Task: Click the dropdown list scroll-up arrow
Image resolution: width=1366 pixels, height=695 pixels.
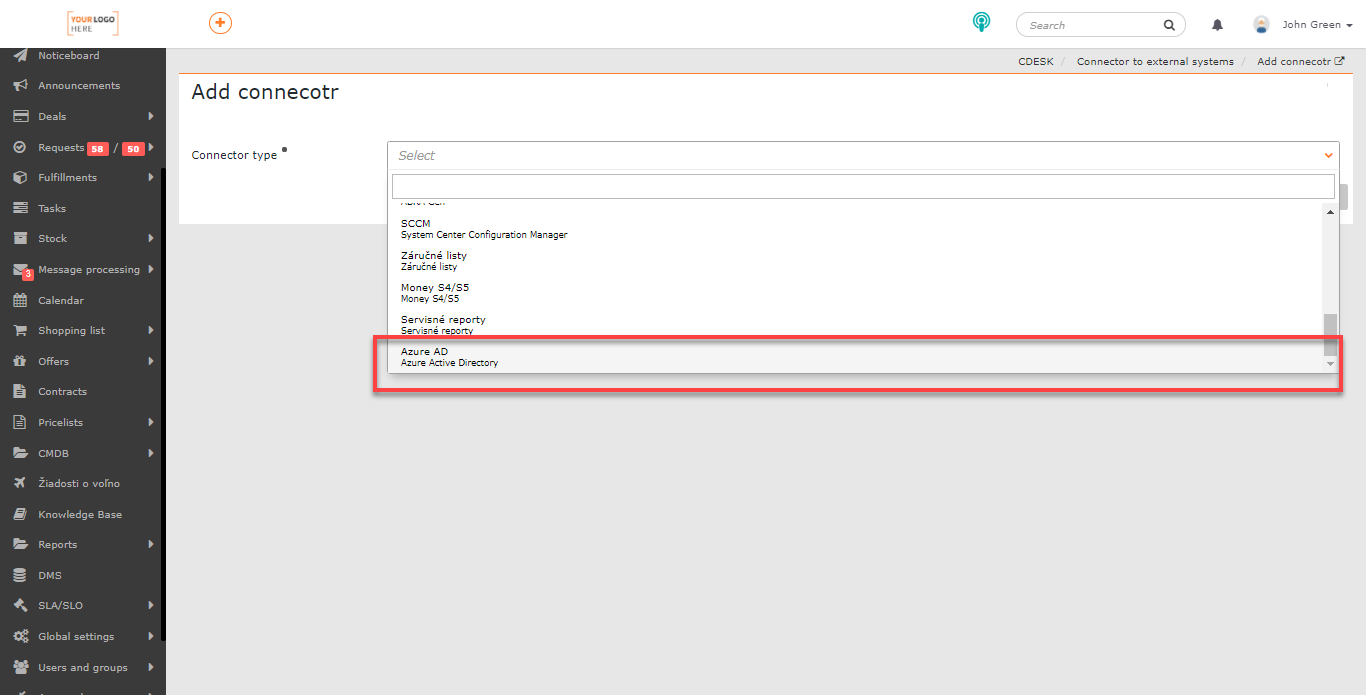Action: [x=1330, y=212]
